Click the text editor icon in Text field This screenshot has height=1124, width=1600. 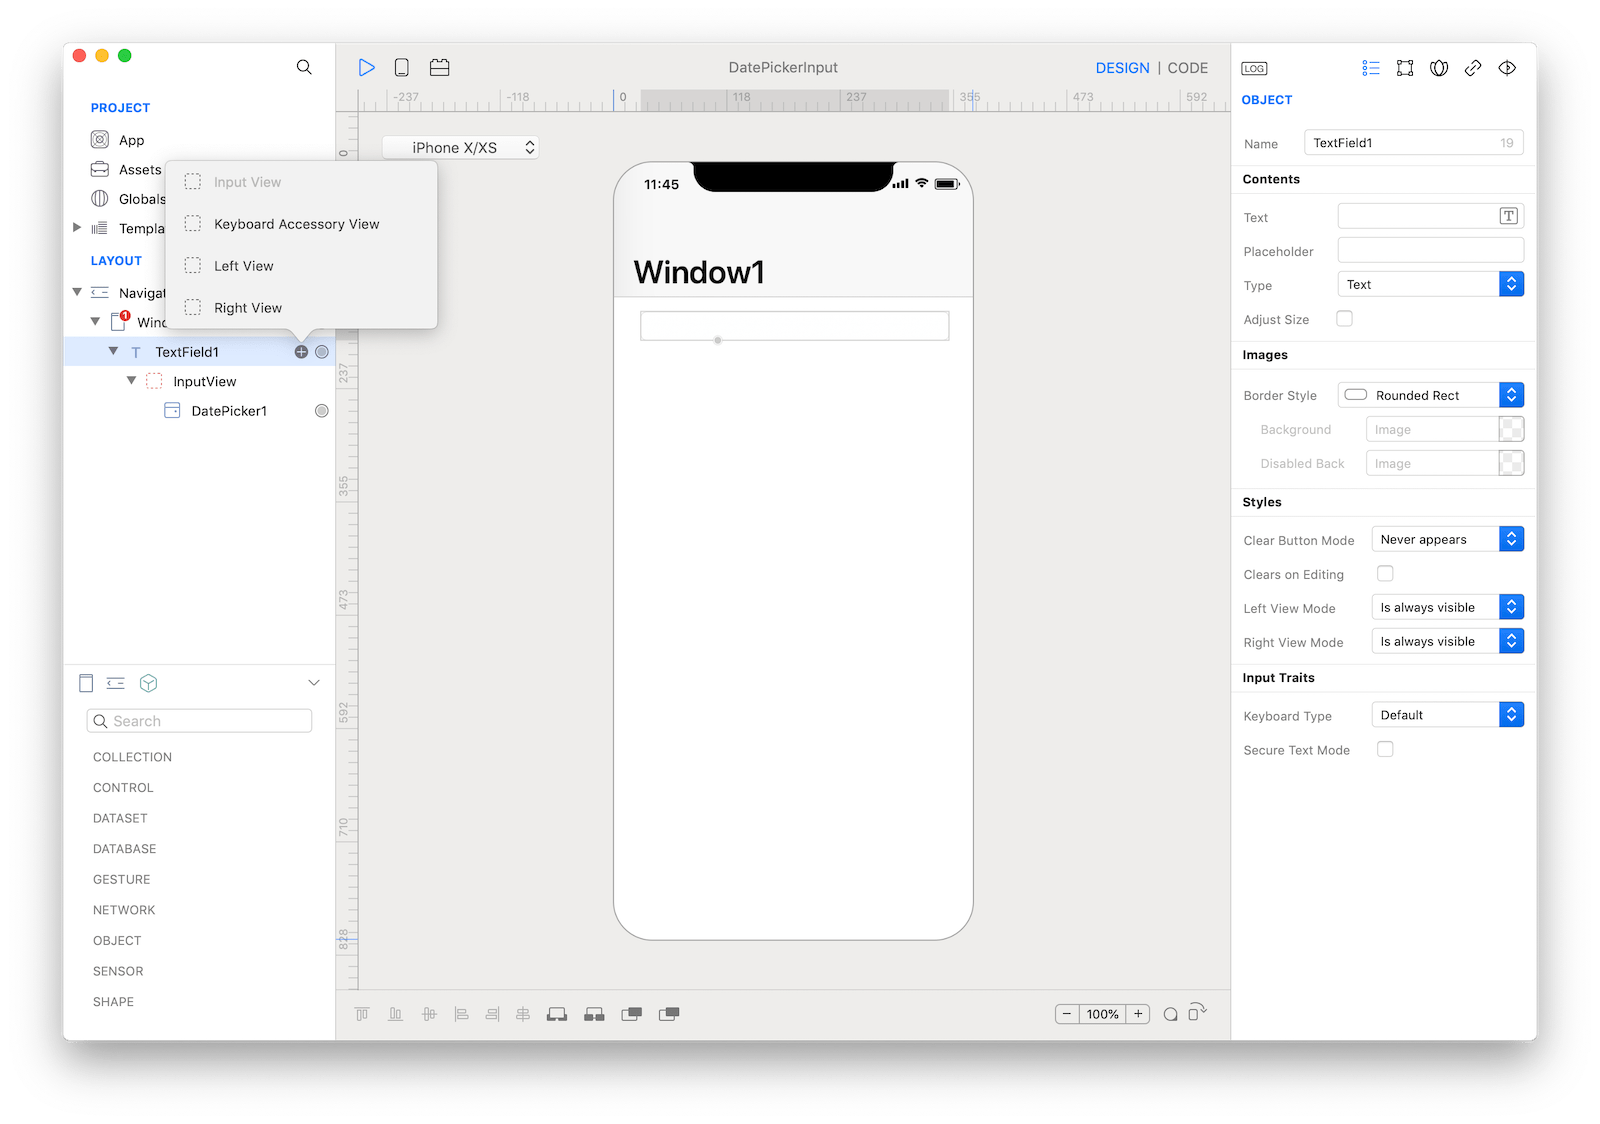pyautogui.click(x=1509, y=216)
